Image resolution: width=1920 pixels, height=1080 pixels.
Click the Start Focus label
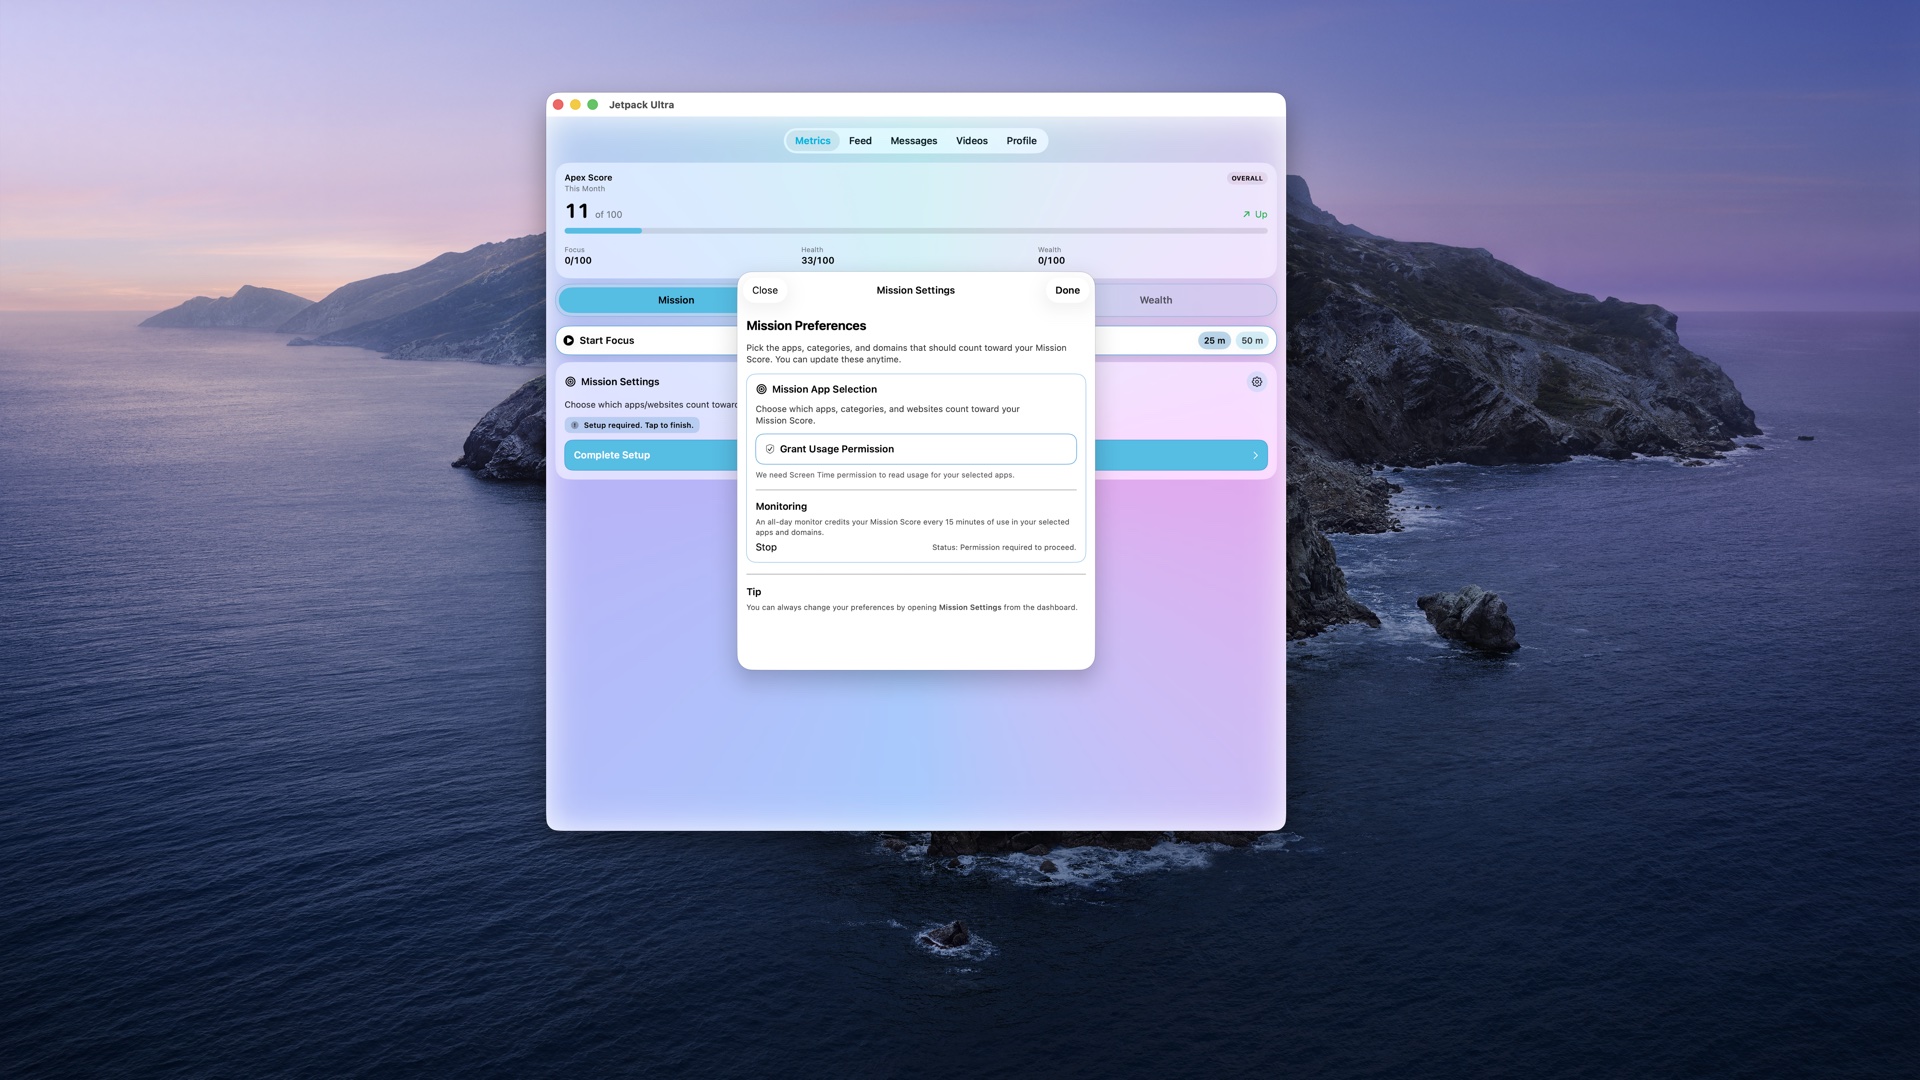607,341
